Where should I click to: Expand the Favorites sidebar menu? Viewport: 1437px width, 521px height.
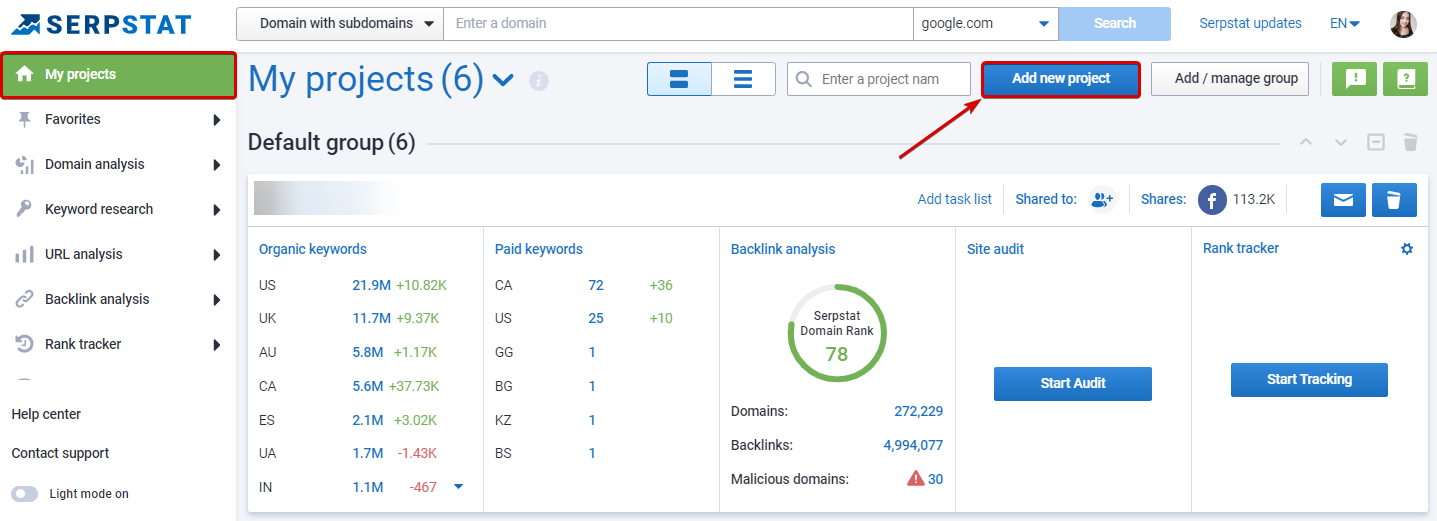tap(118, 120)
